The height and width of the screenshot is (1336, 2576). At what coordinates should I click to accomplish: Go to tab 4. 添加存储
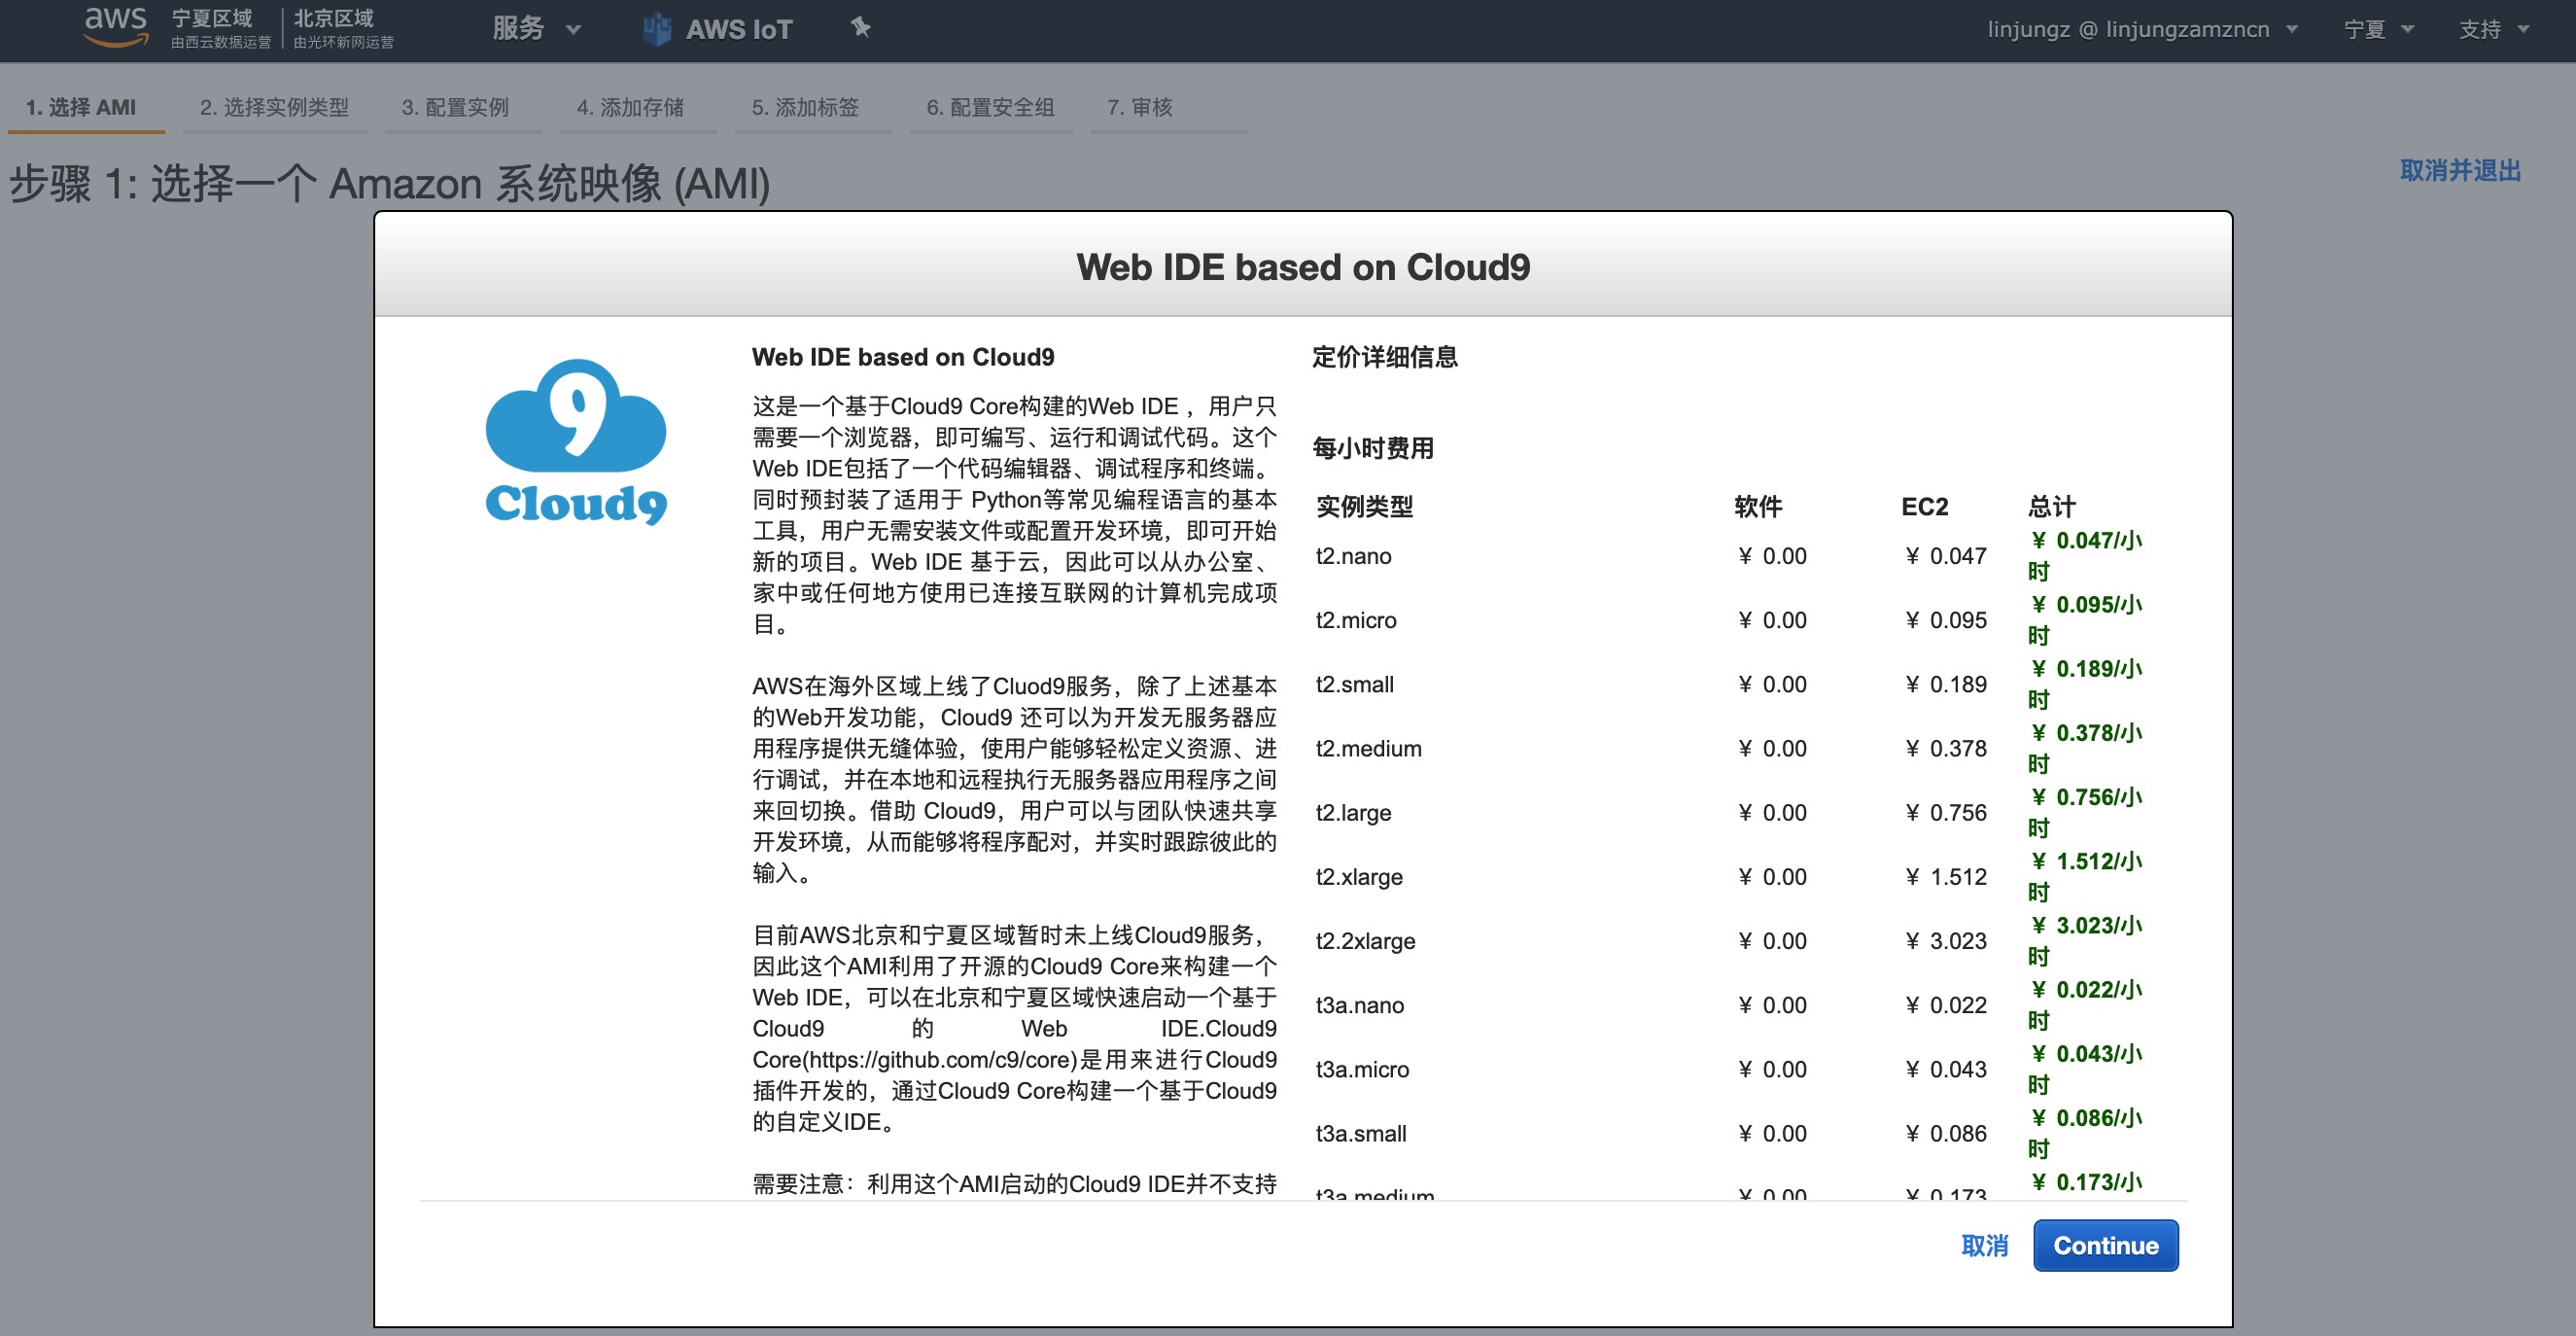[630, 107]
